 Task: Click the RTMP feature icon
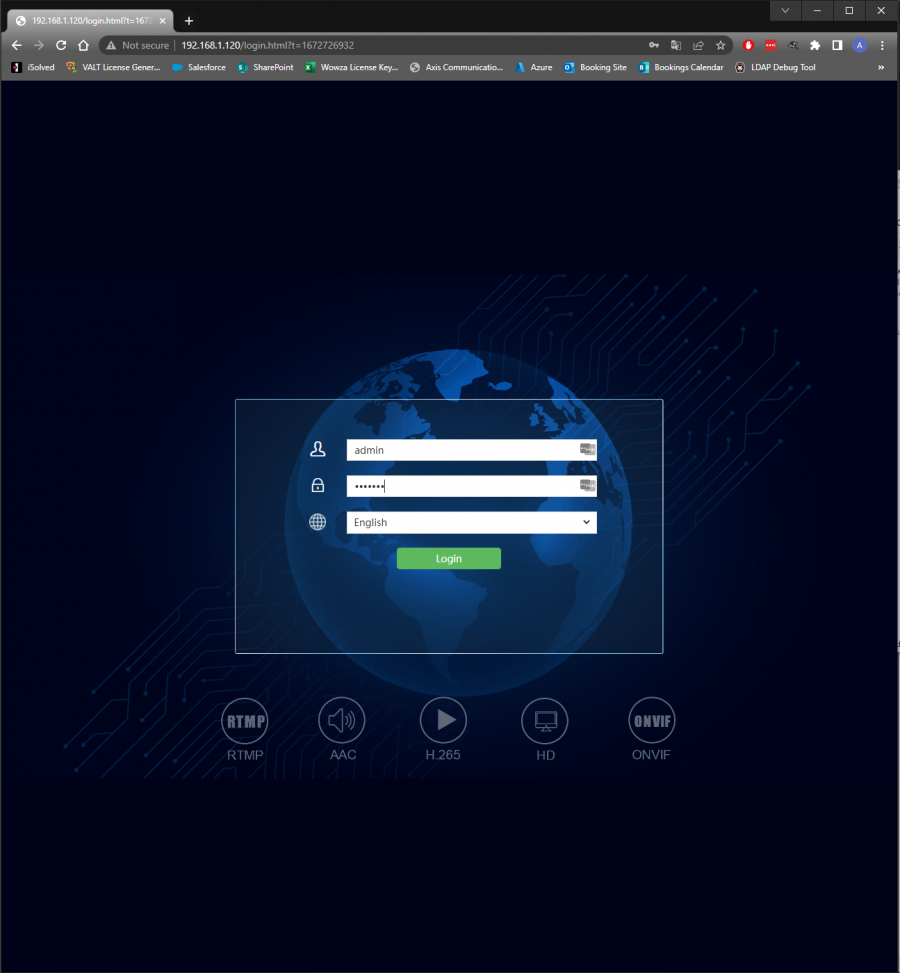[245, 721]
